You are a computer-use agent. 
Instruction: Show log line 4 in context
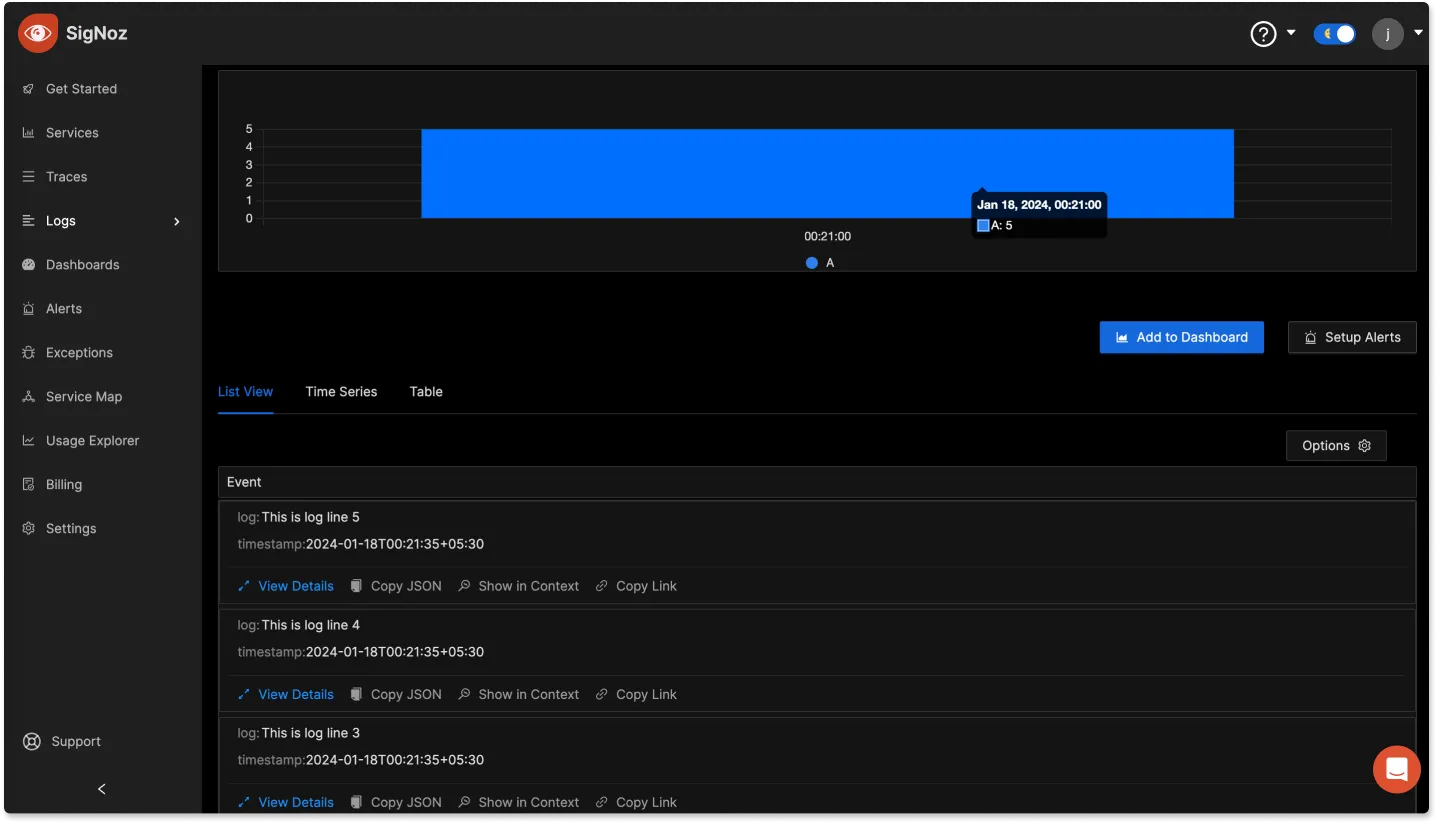[518, 694]
